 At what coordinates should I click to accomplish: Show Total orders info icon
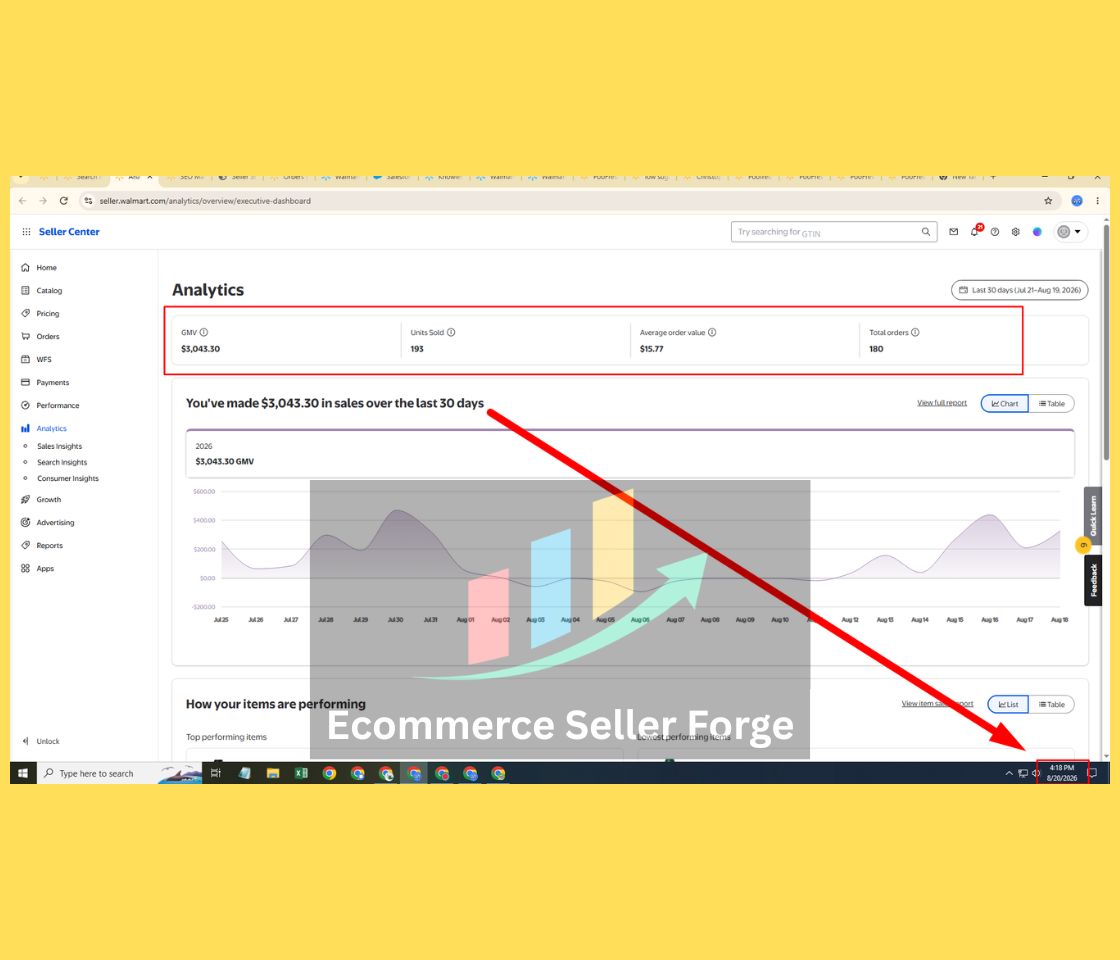tap(915, 332)
